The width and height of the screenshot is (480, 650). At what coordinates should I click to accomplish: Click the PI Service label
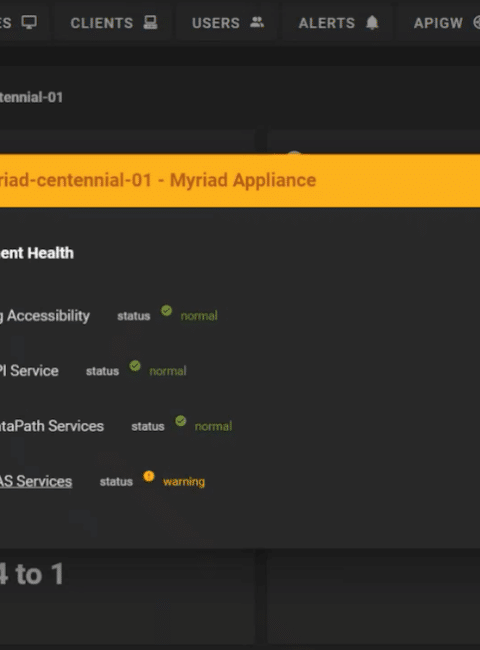tap(29, 371)
